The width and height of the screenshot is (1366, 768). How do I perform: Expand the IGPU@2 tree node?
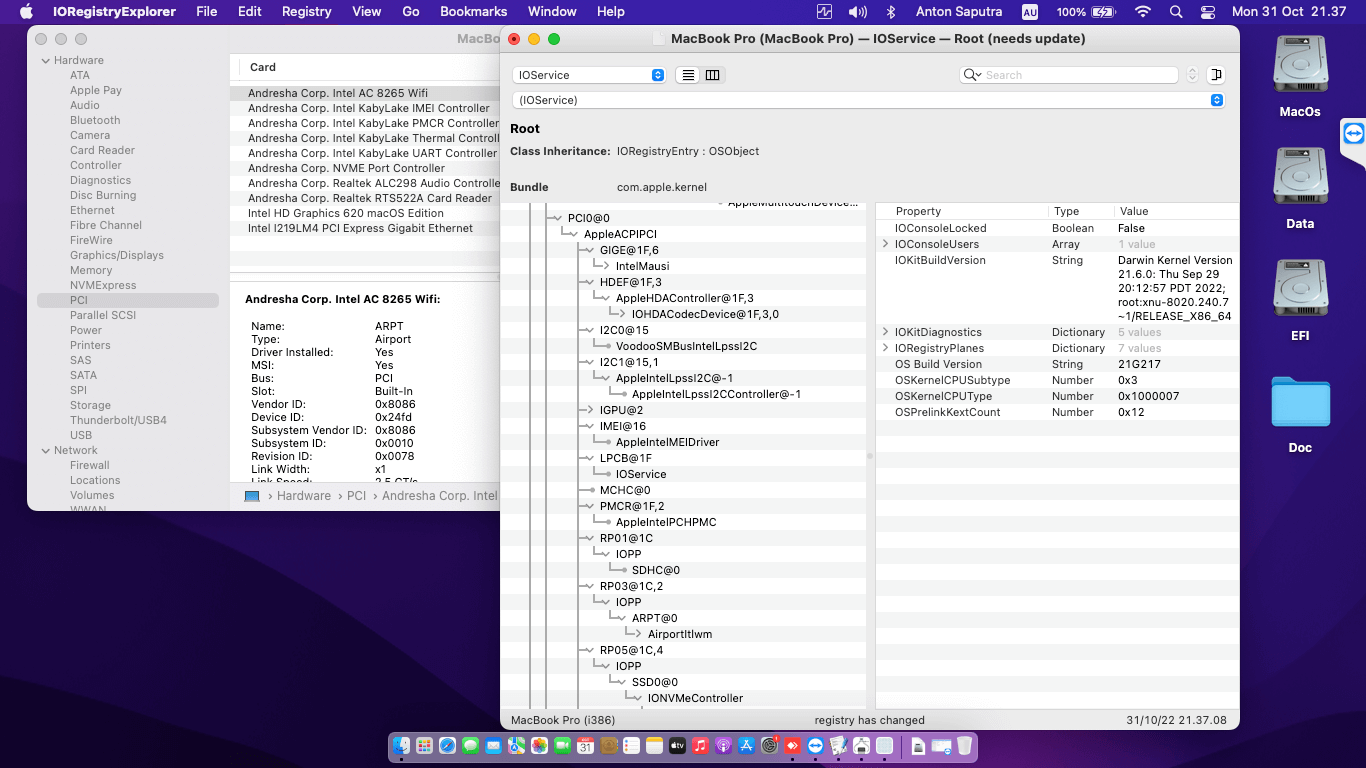pos(591,410)
